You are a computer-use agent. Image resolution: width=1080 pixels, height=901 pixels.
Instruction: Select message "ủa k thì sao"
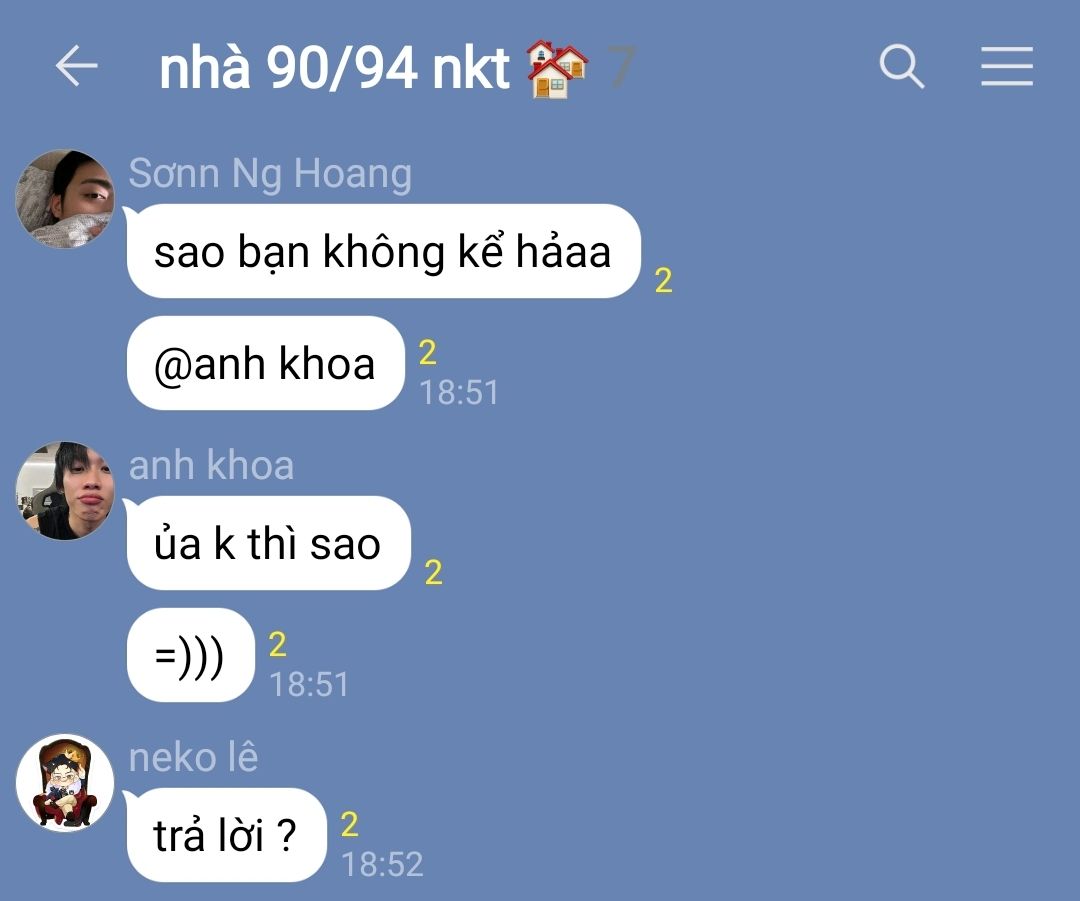tap(269, 543)
